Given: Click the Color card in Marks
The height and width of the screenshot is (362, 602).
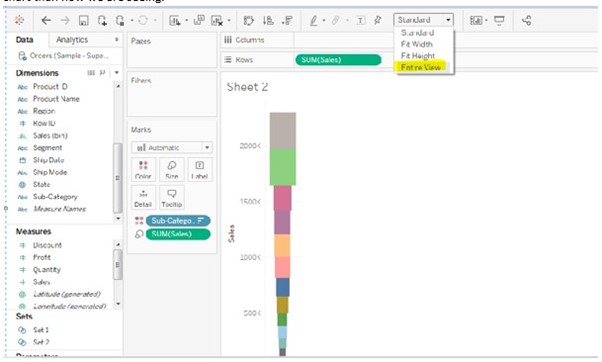Looking at the screenshot, I should point(143,169).
